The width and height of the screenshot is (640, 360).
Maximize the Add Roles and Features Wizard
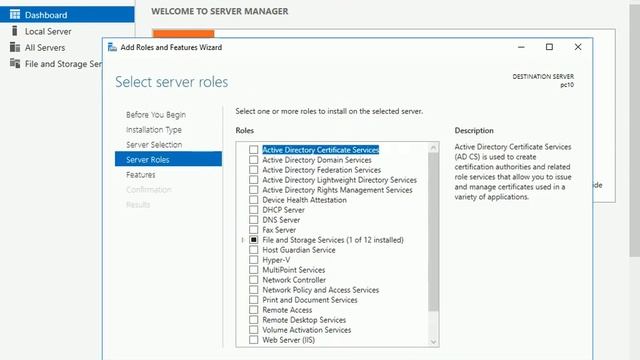click(x=549, y=47)
